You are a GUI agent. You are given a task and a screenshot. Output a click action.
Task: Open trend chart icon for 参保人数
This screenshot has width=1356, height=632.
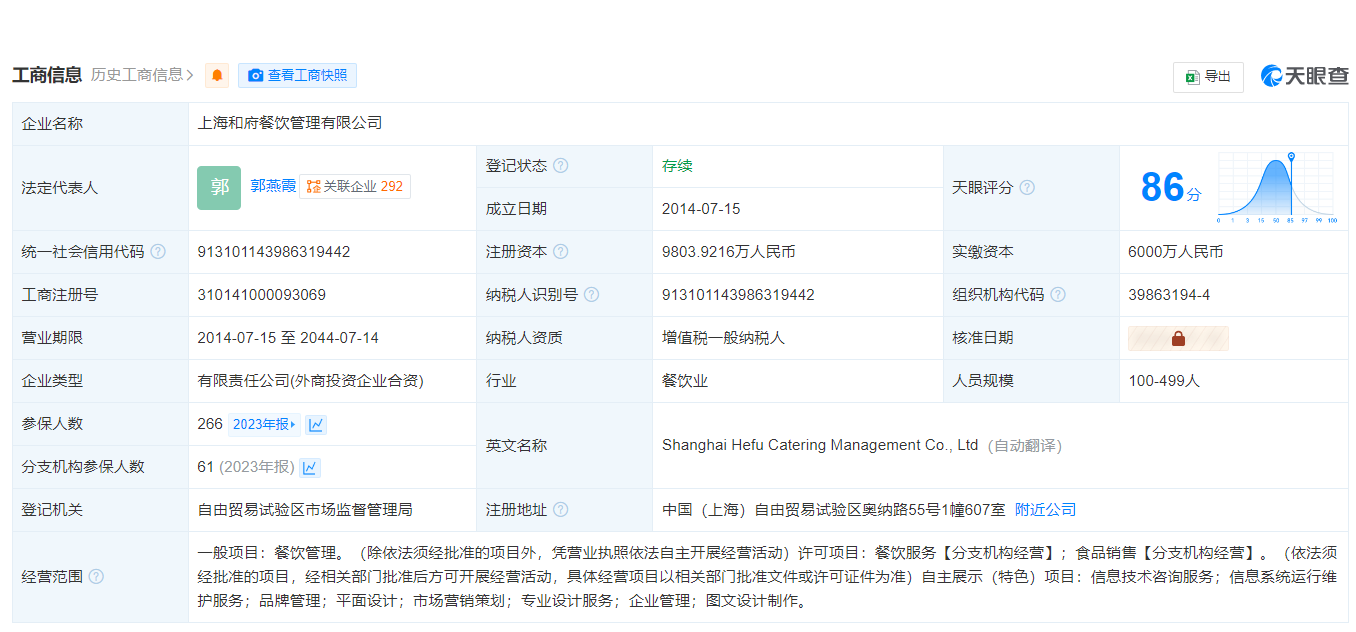tap(316, 424)
